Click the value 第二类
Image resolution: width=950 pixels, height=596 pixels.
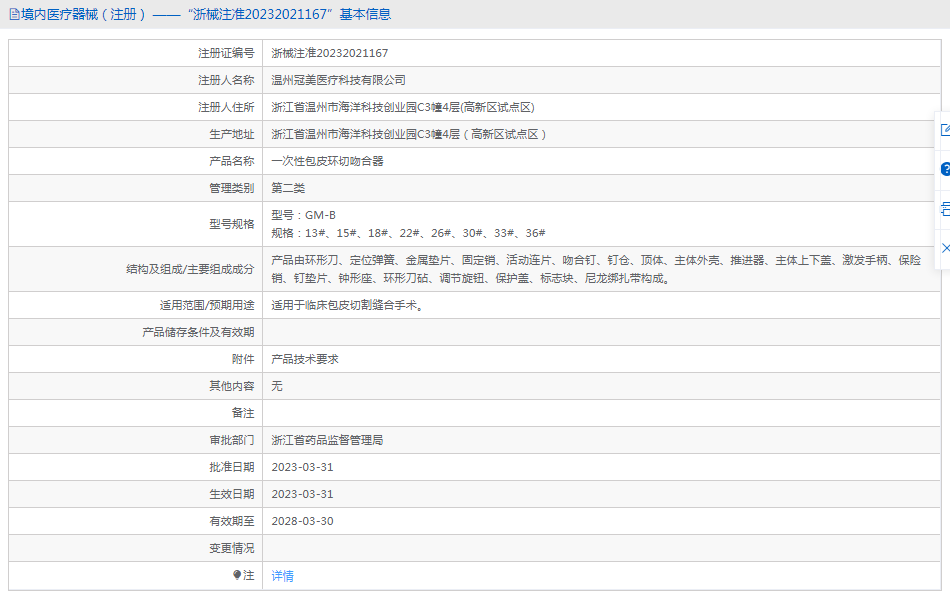[x=288, y=188]
